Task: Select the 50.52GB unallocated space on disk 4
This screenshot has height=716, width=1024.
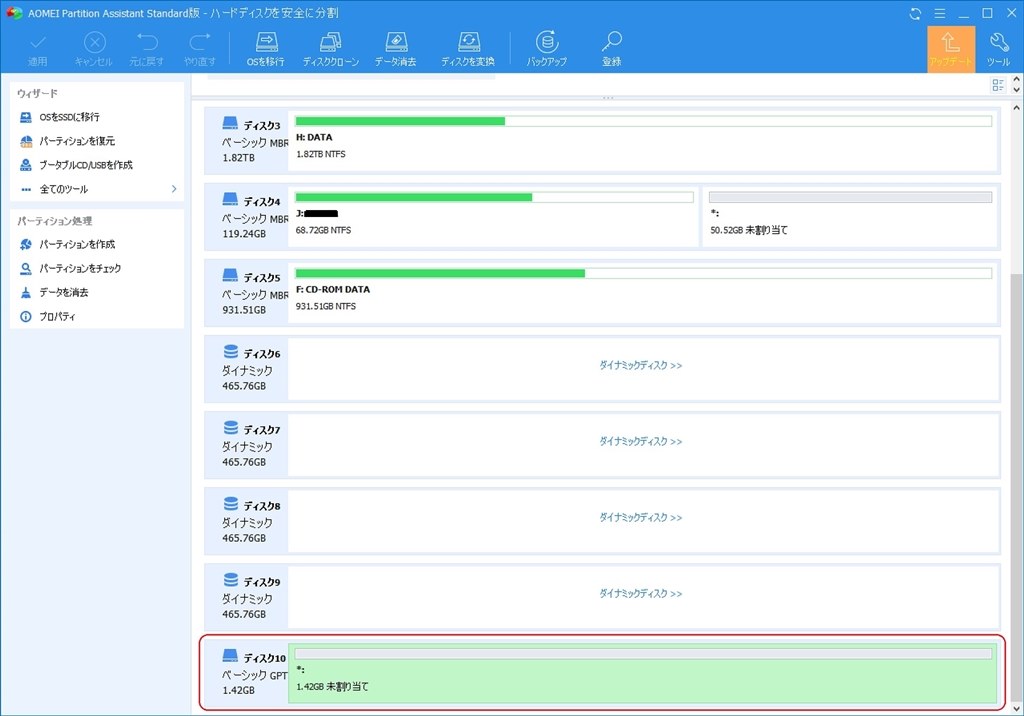Action: (850, 217)
